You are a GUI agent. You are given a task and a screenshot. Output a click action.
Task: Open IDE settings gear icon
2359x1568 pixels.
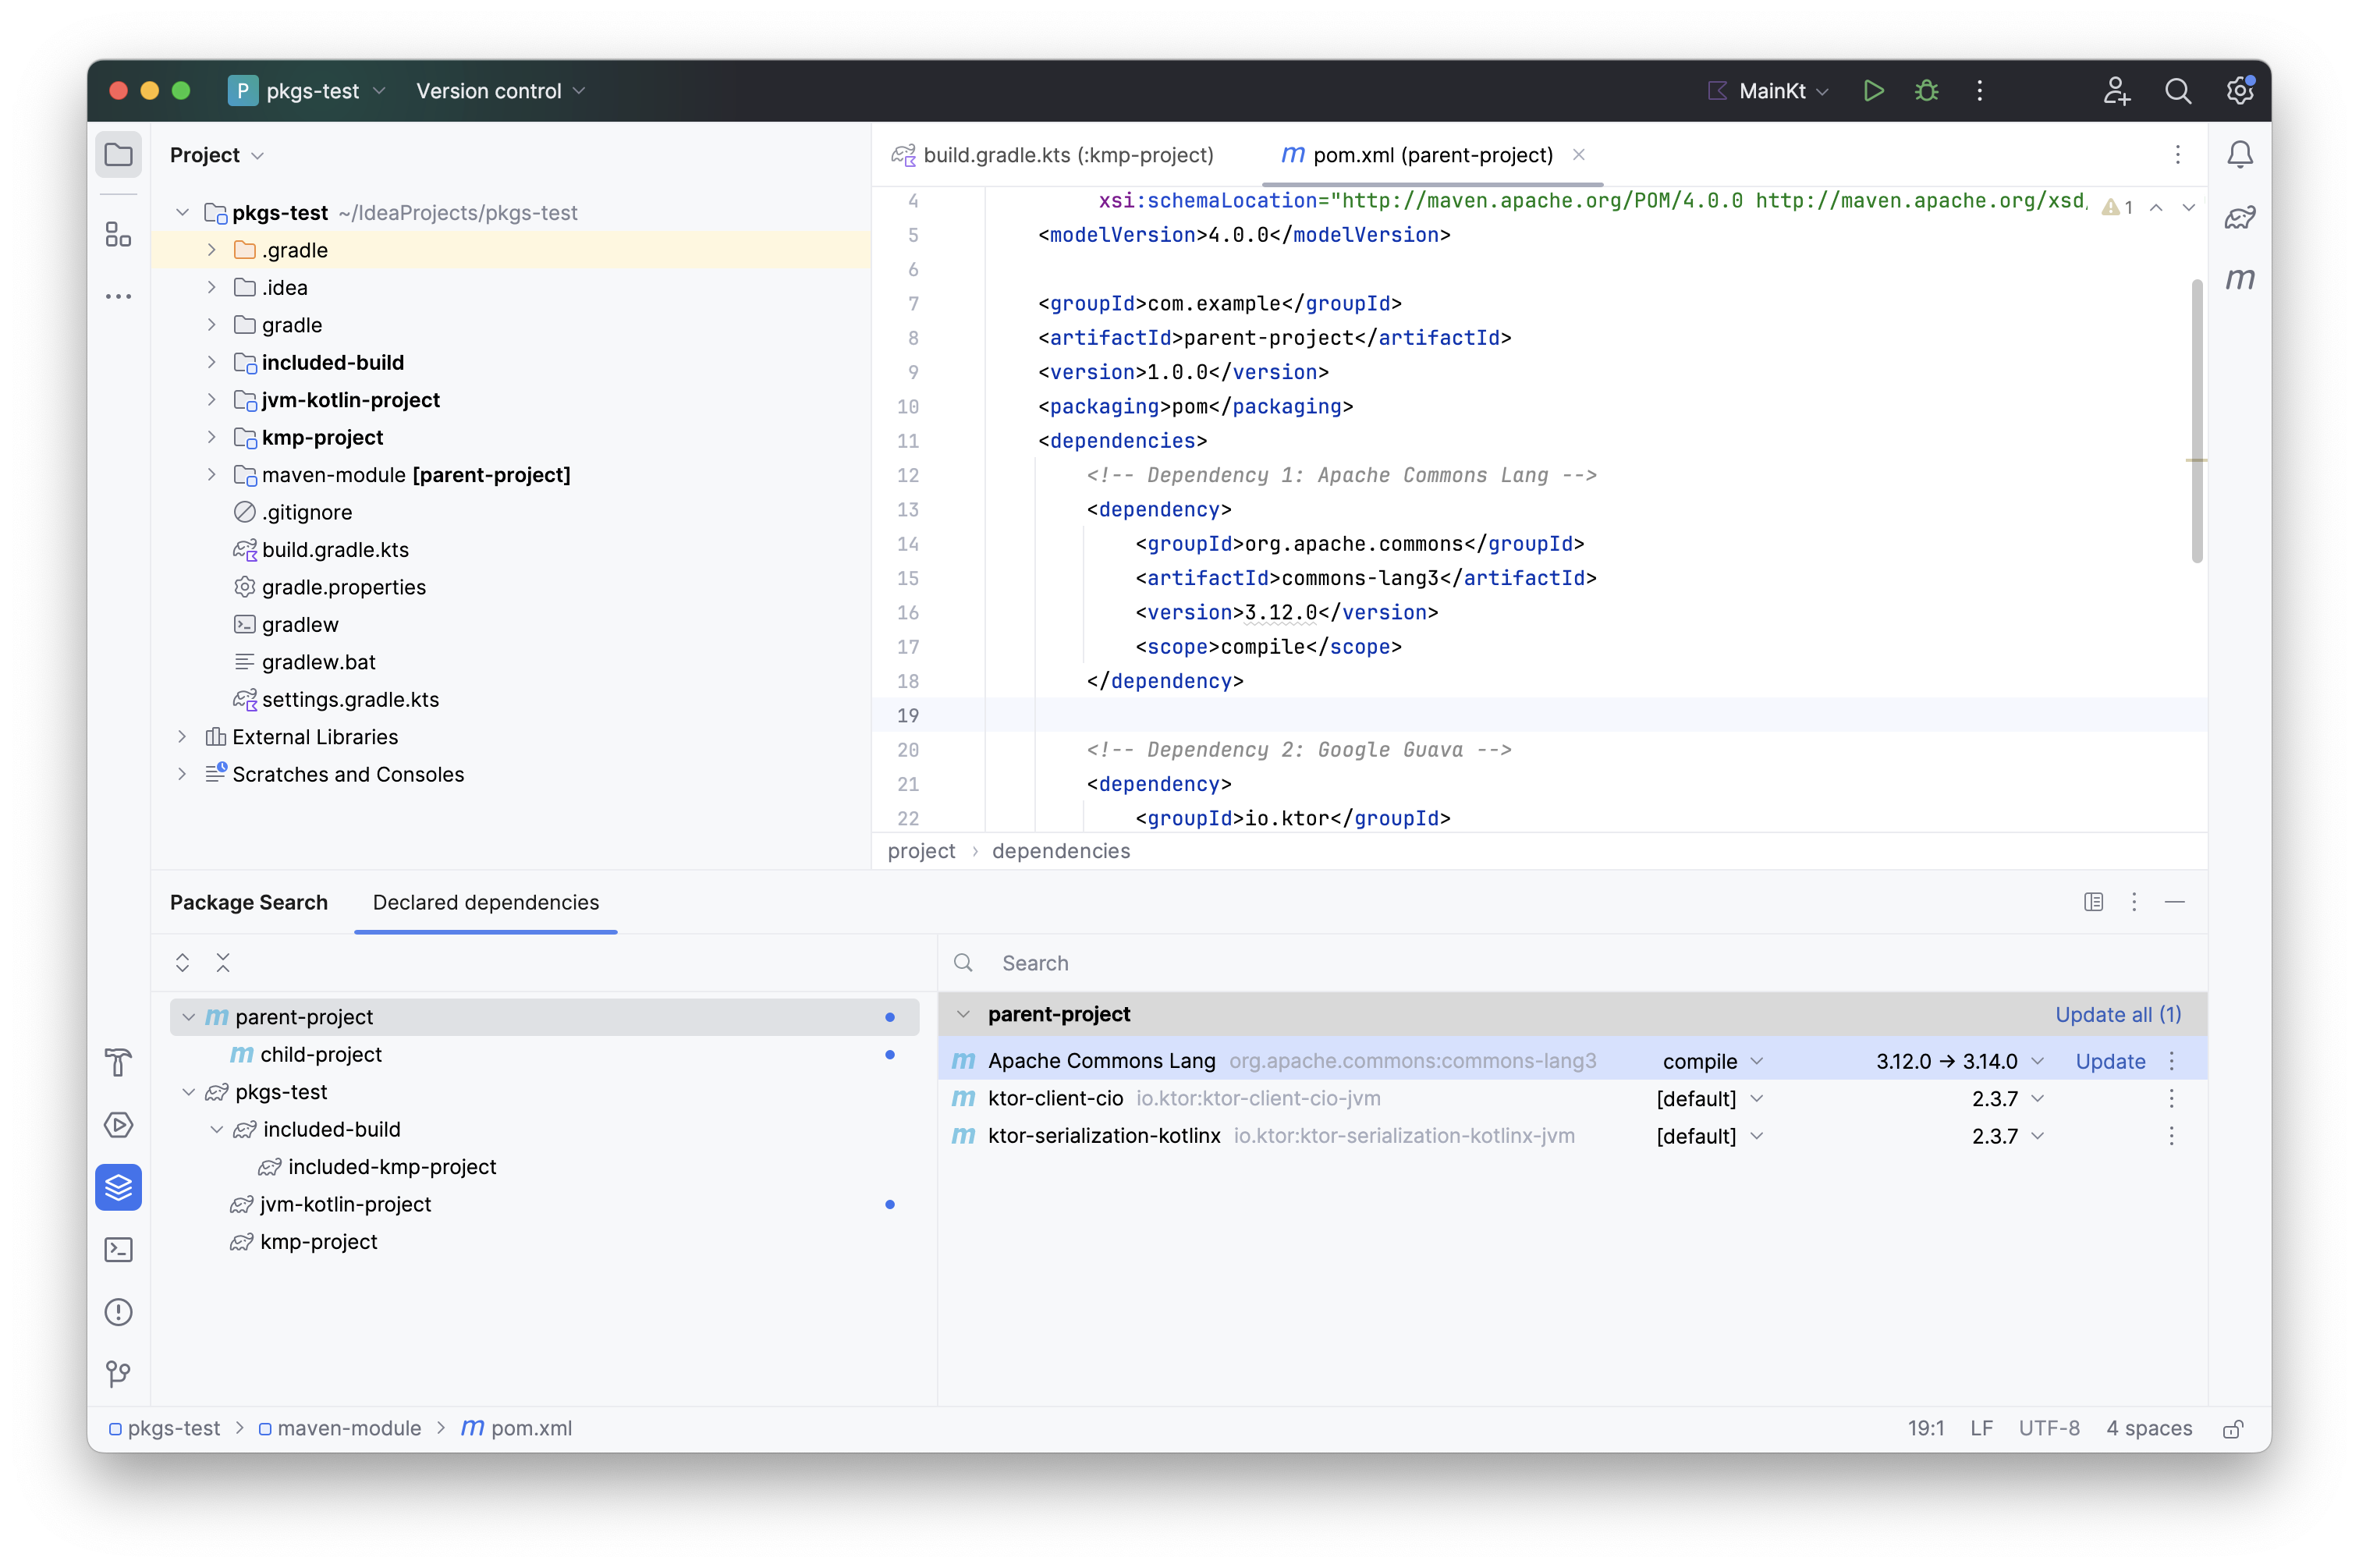point(2239,91)
